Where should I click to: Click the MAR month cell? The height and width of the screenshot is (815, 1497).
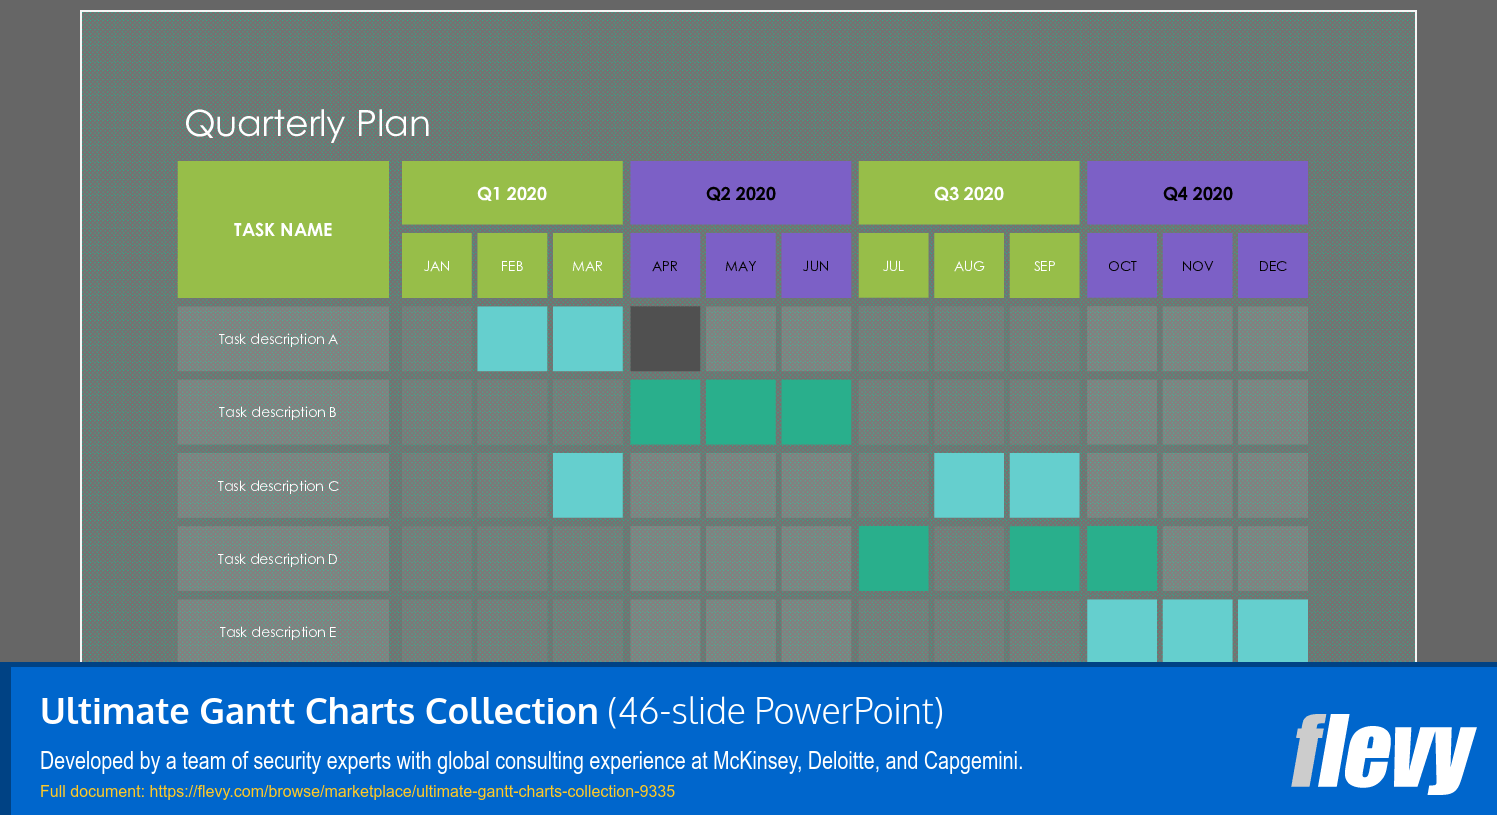pos(588,265)
